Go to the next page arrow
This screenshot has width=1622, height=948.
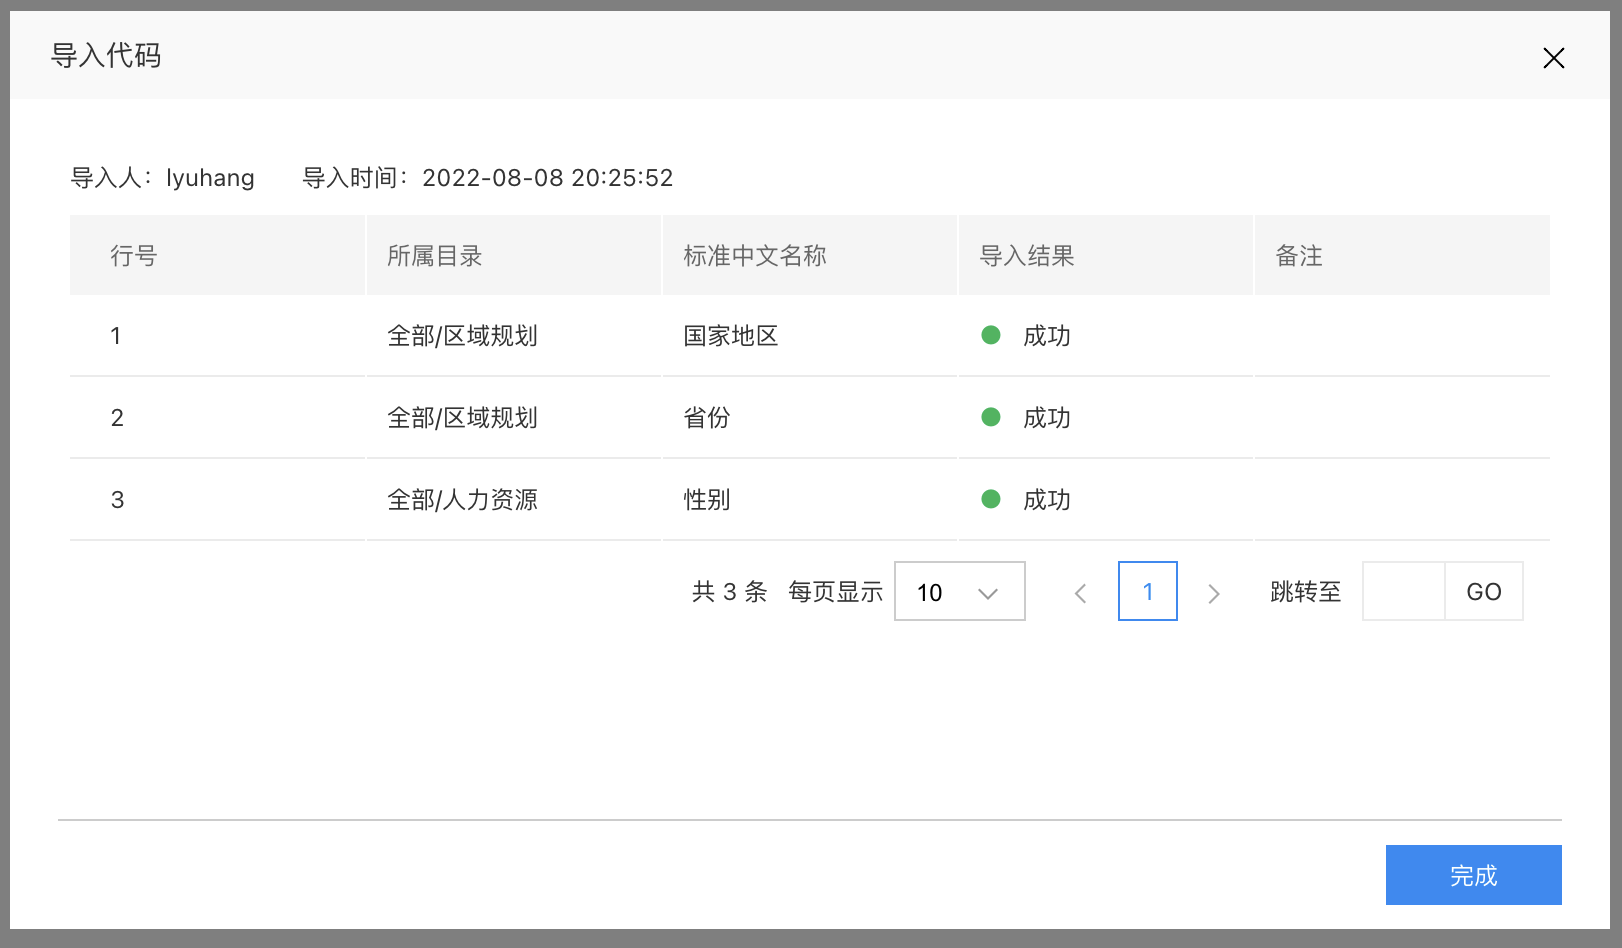pos(1214,593)
